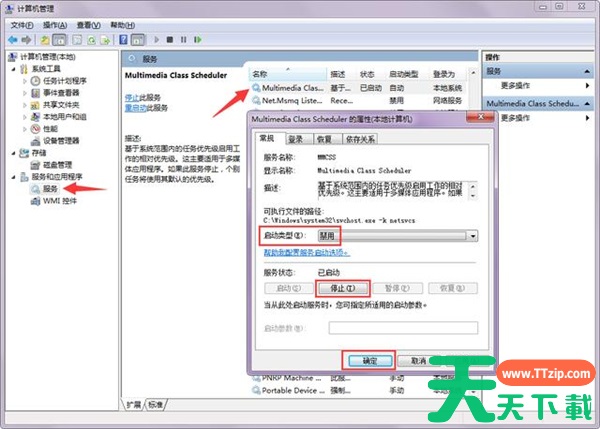Click the WMI 控件 icon

pyautogui.click(x=35, y=201)
